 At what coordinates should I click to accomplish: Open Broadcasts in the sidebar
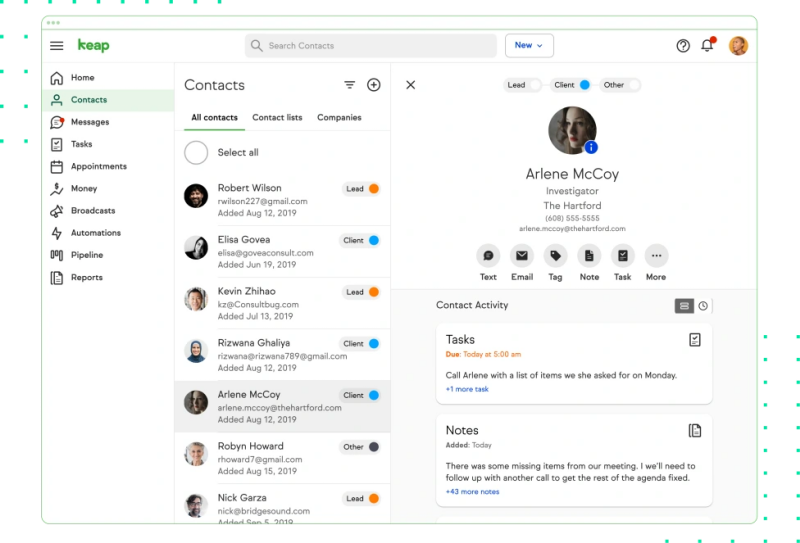(x=108, y=211)
